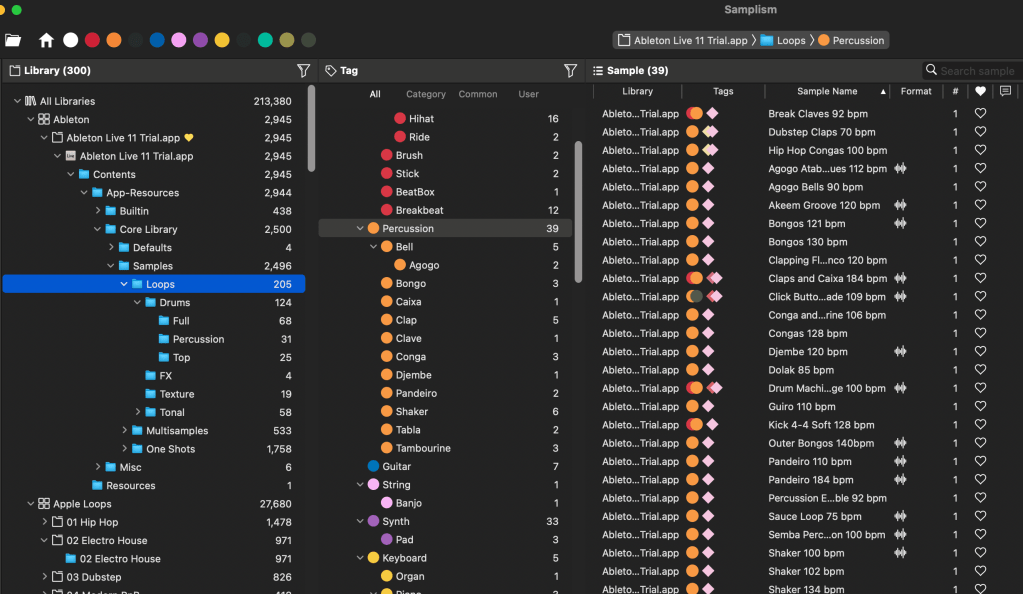This screenshot has width=1023, height=594.
Task: Click the comments column header icon
Action: click(x=1005, y=91)
